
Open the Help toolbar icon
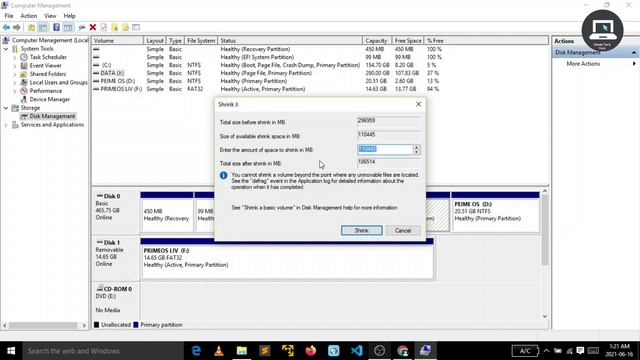[x=56, y=27]
